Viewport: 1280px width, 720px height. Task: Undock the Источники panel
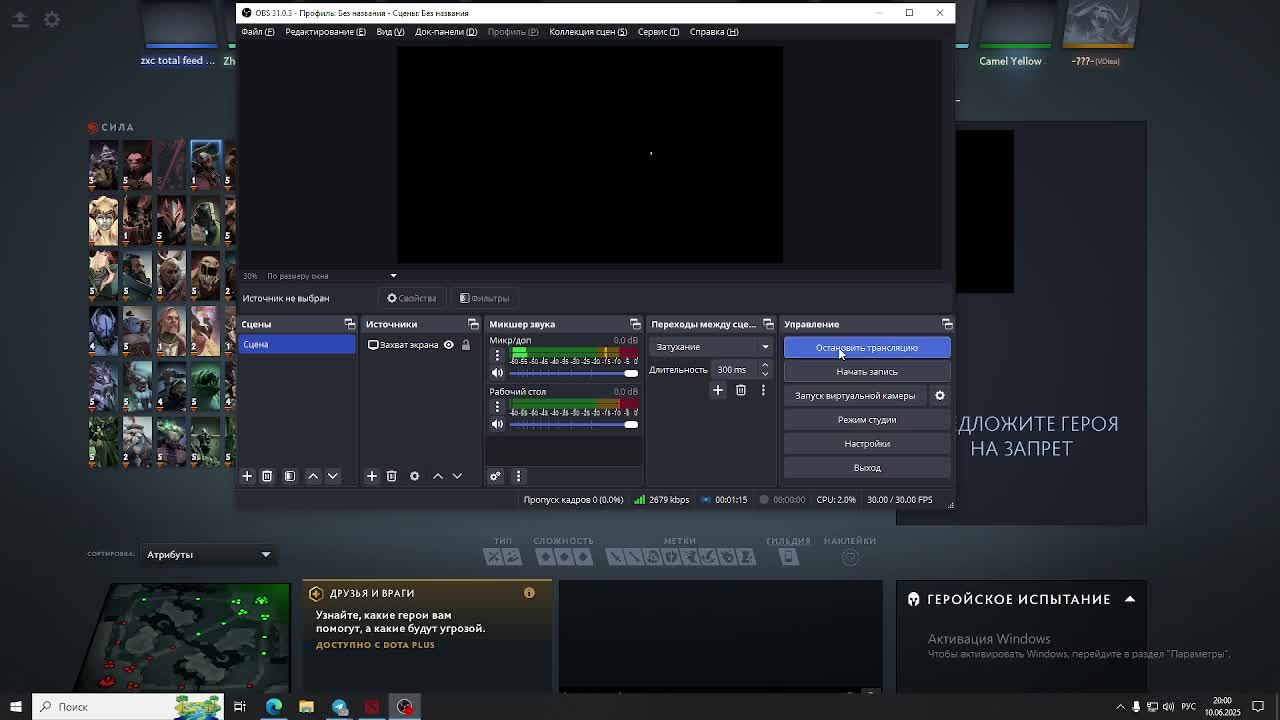tap(473, 324)
